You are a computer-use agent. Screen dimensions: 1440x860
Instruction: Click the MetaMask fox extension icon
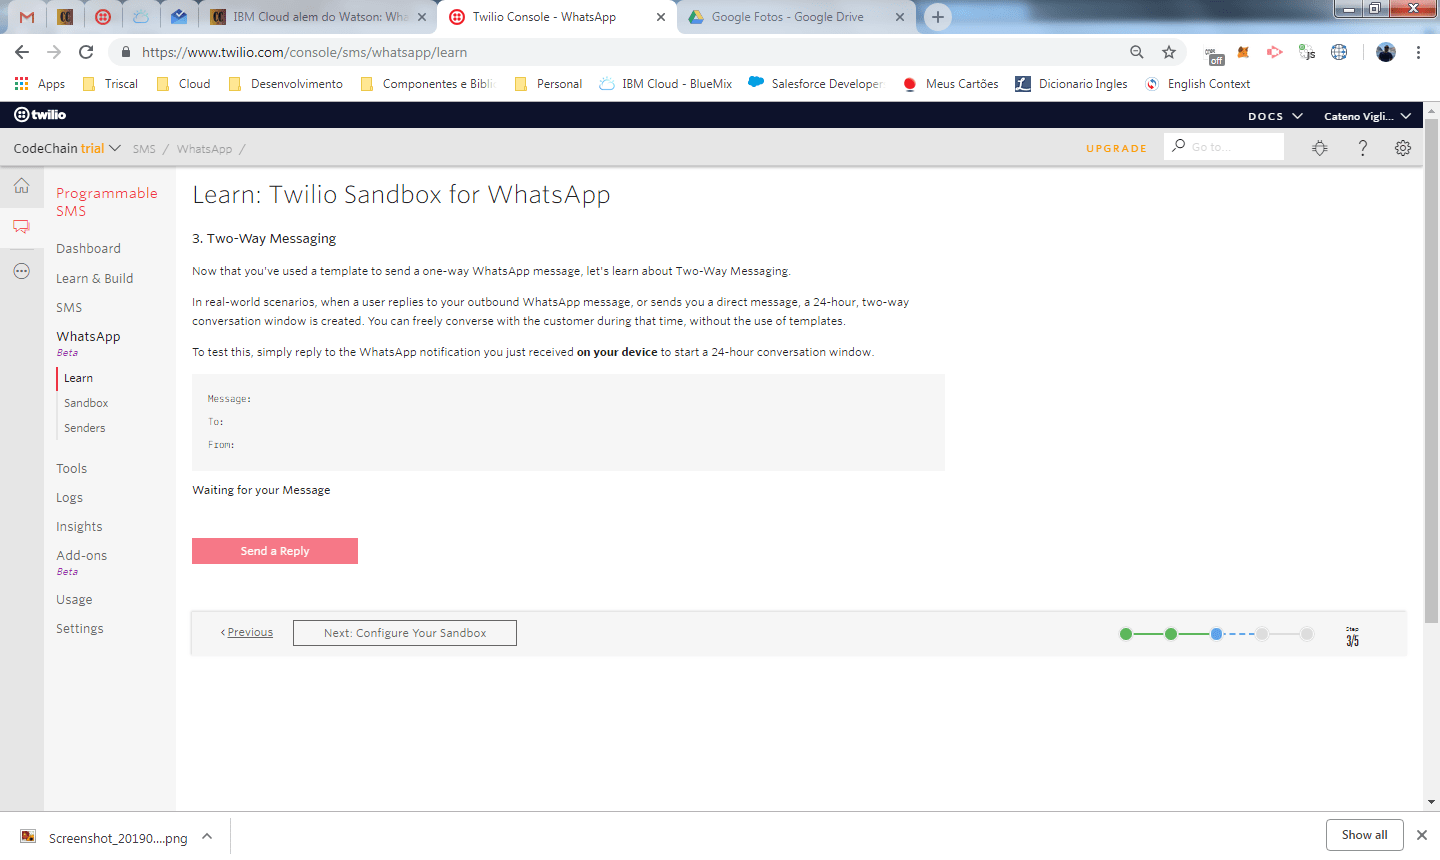point(1243,52)
